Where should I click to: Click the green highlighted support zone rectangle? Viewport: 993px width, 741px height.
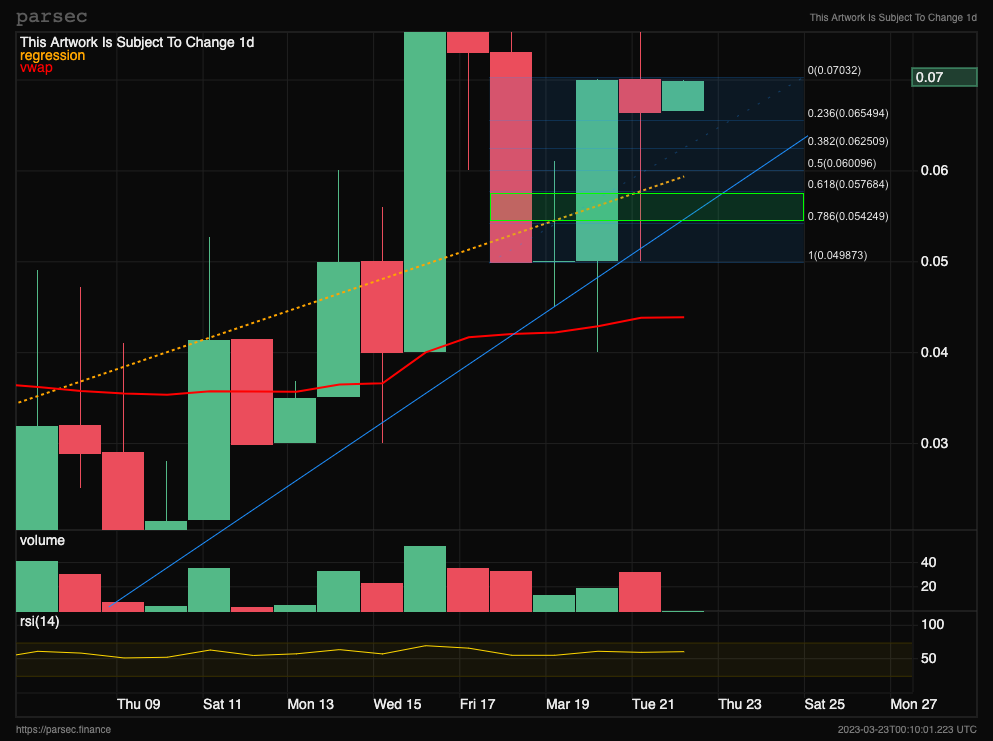click(647, 207)
